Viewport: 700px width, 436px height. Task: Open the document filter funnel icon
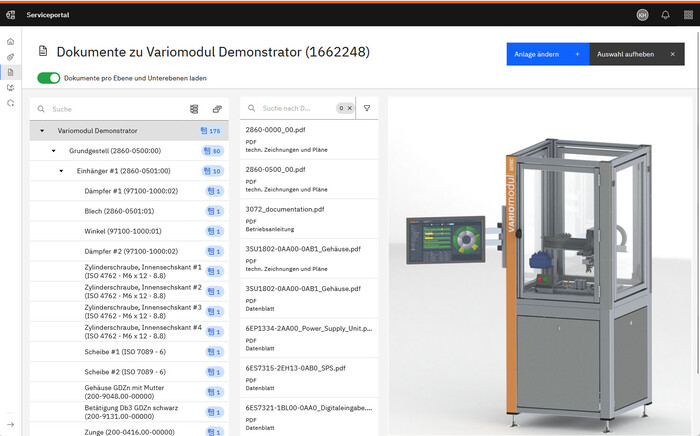point(367,108)
